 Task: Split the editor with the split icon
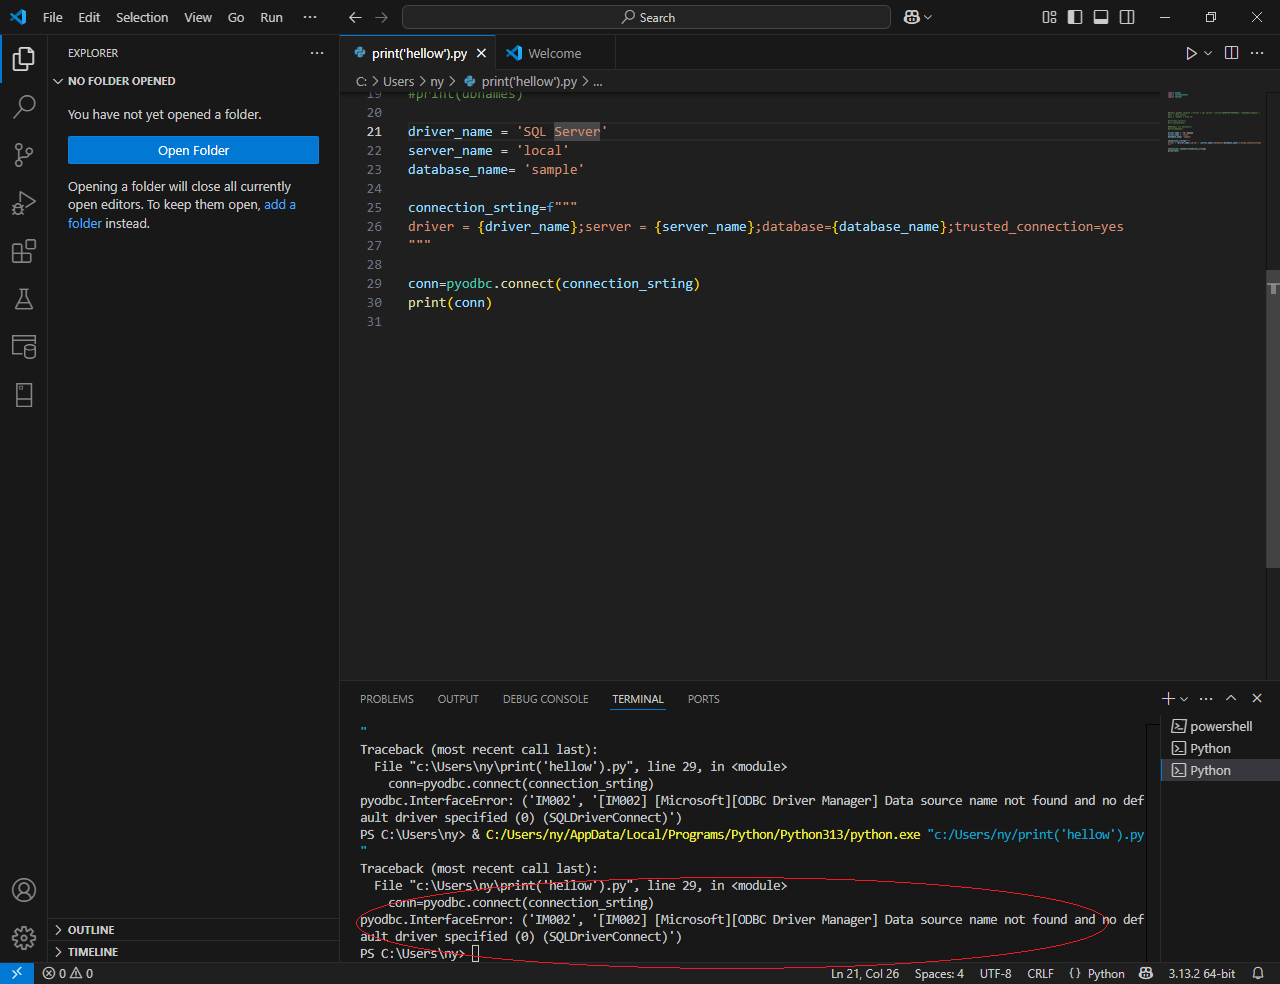pos(1231,53)
